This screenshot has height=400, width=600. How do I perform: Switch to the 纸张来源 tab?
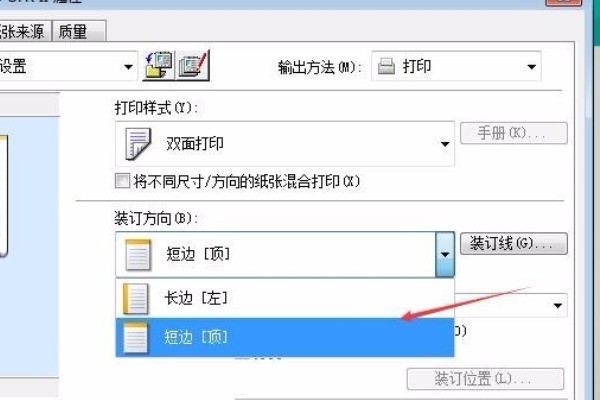coord(25,31)
